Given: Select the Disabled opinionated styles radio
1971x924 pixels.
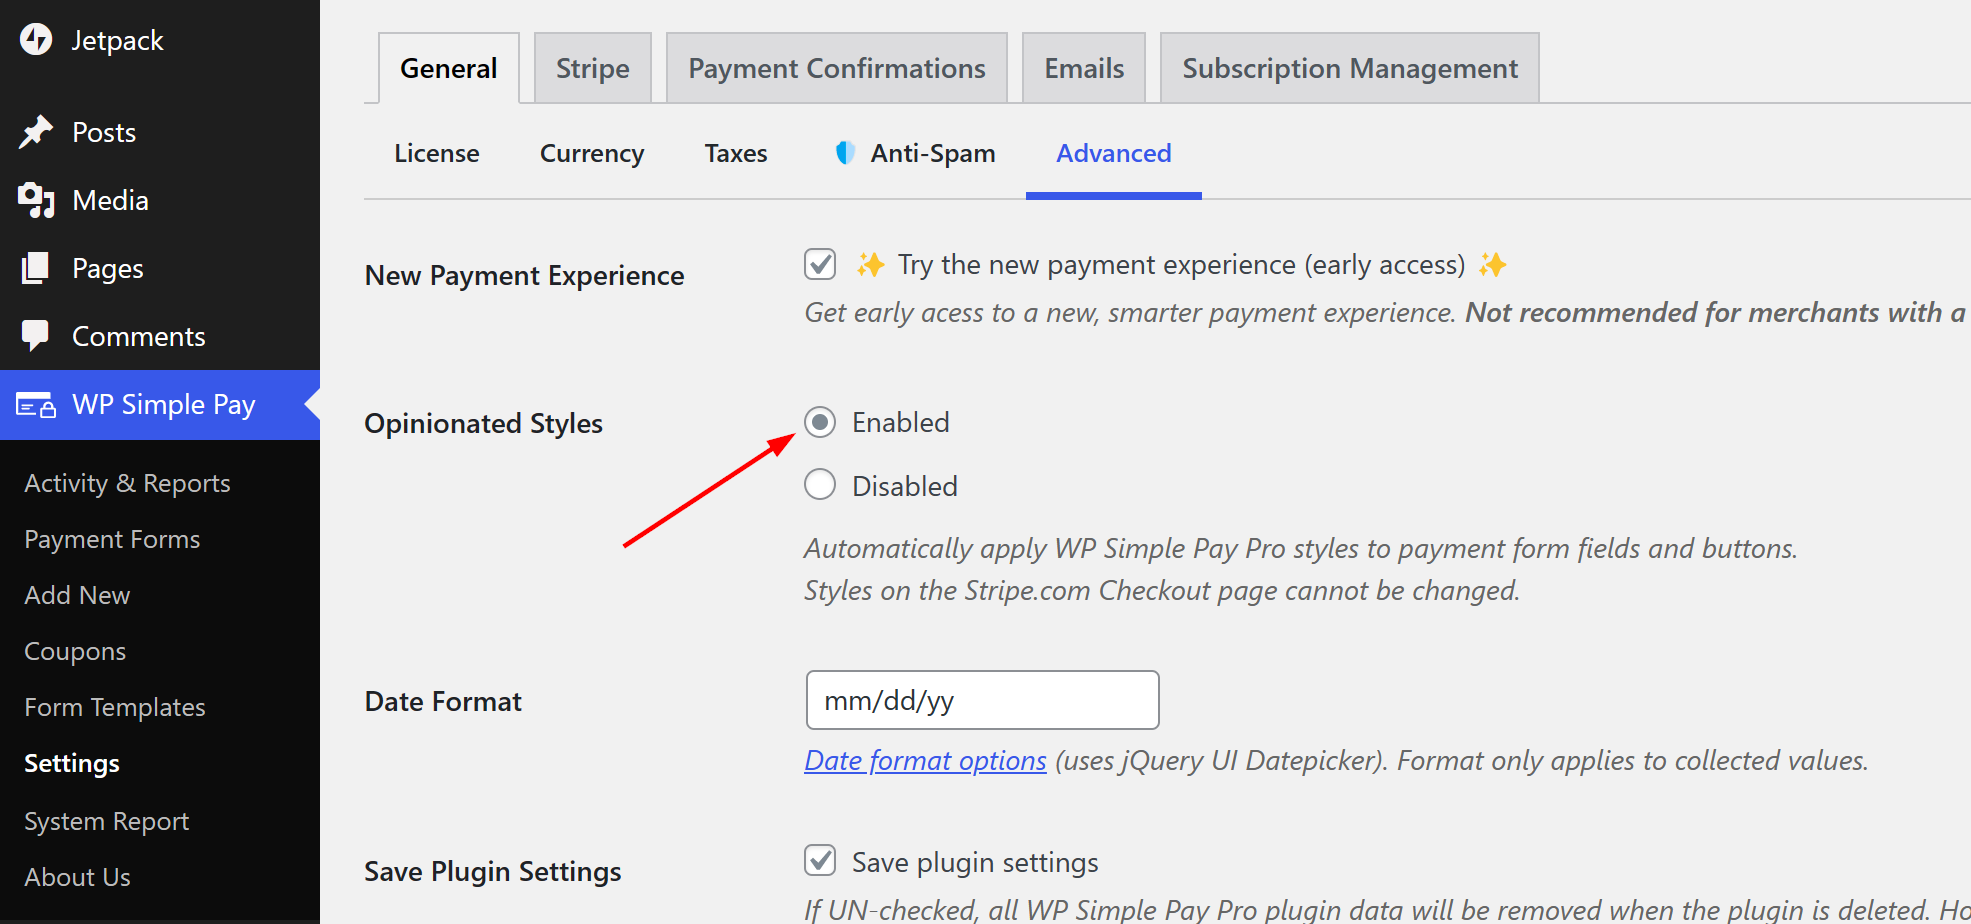Looking at the screenshot, I should [x=820, y=484].
